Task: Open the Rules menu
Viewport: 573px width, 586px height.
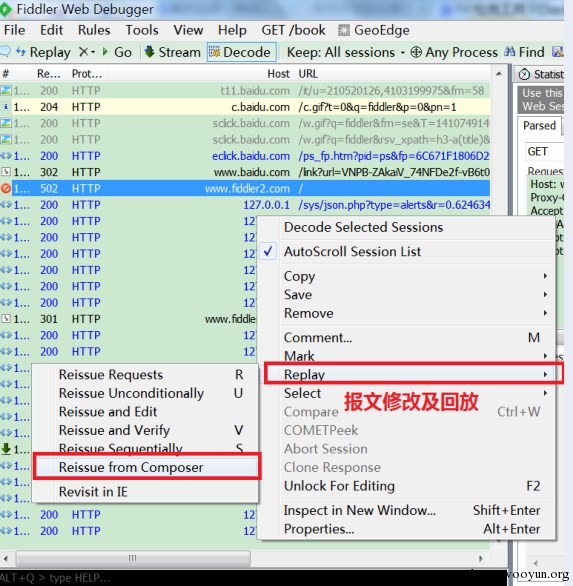Action: (x=94, y=30)
